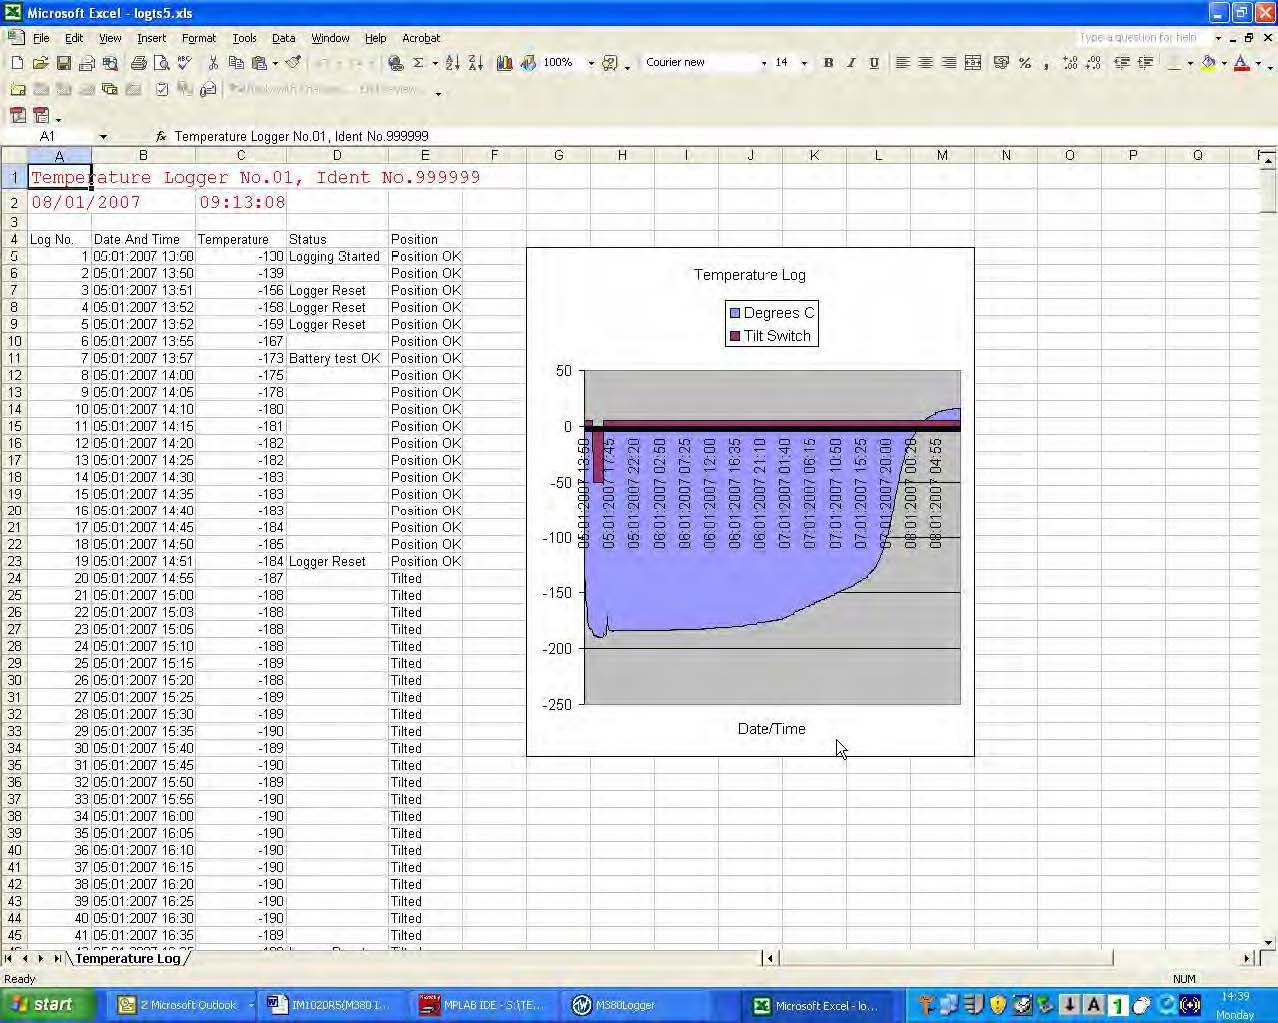Click the Cut scissors icon
The height and width of the screenshot is (1023, 1278).
point(213,63)
